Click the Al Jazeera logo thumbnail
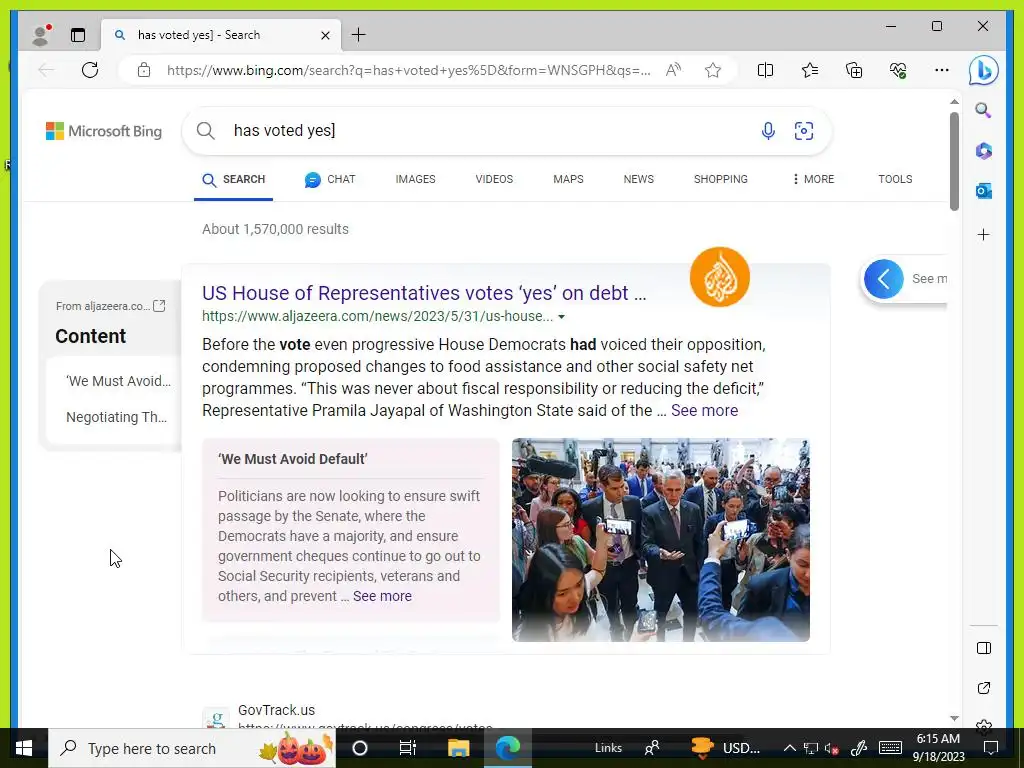The image size is (1024, 768). point(720,277)
